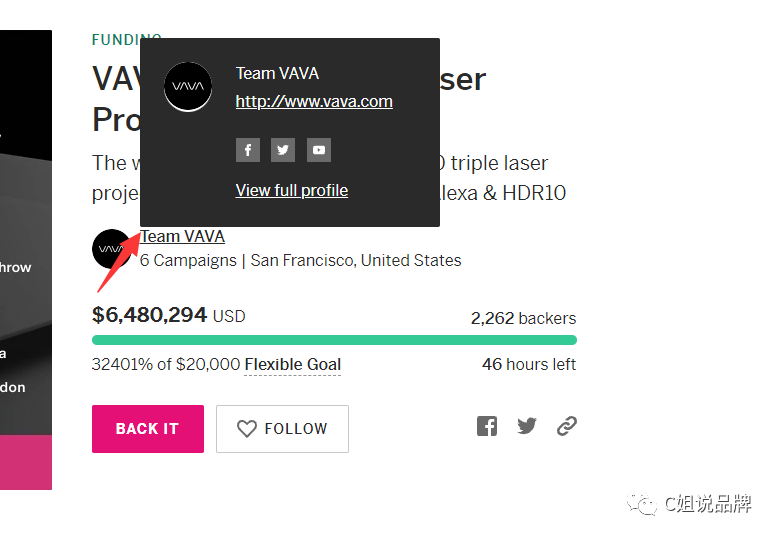
Task: Click the FUNDING label above the title
Action: pyautogui.click(x=114, y=39)
